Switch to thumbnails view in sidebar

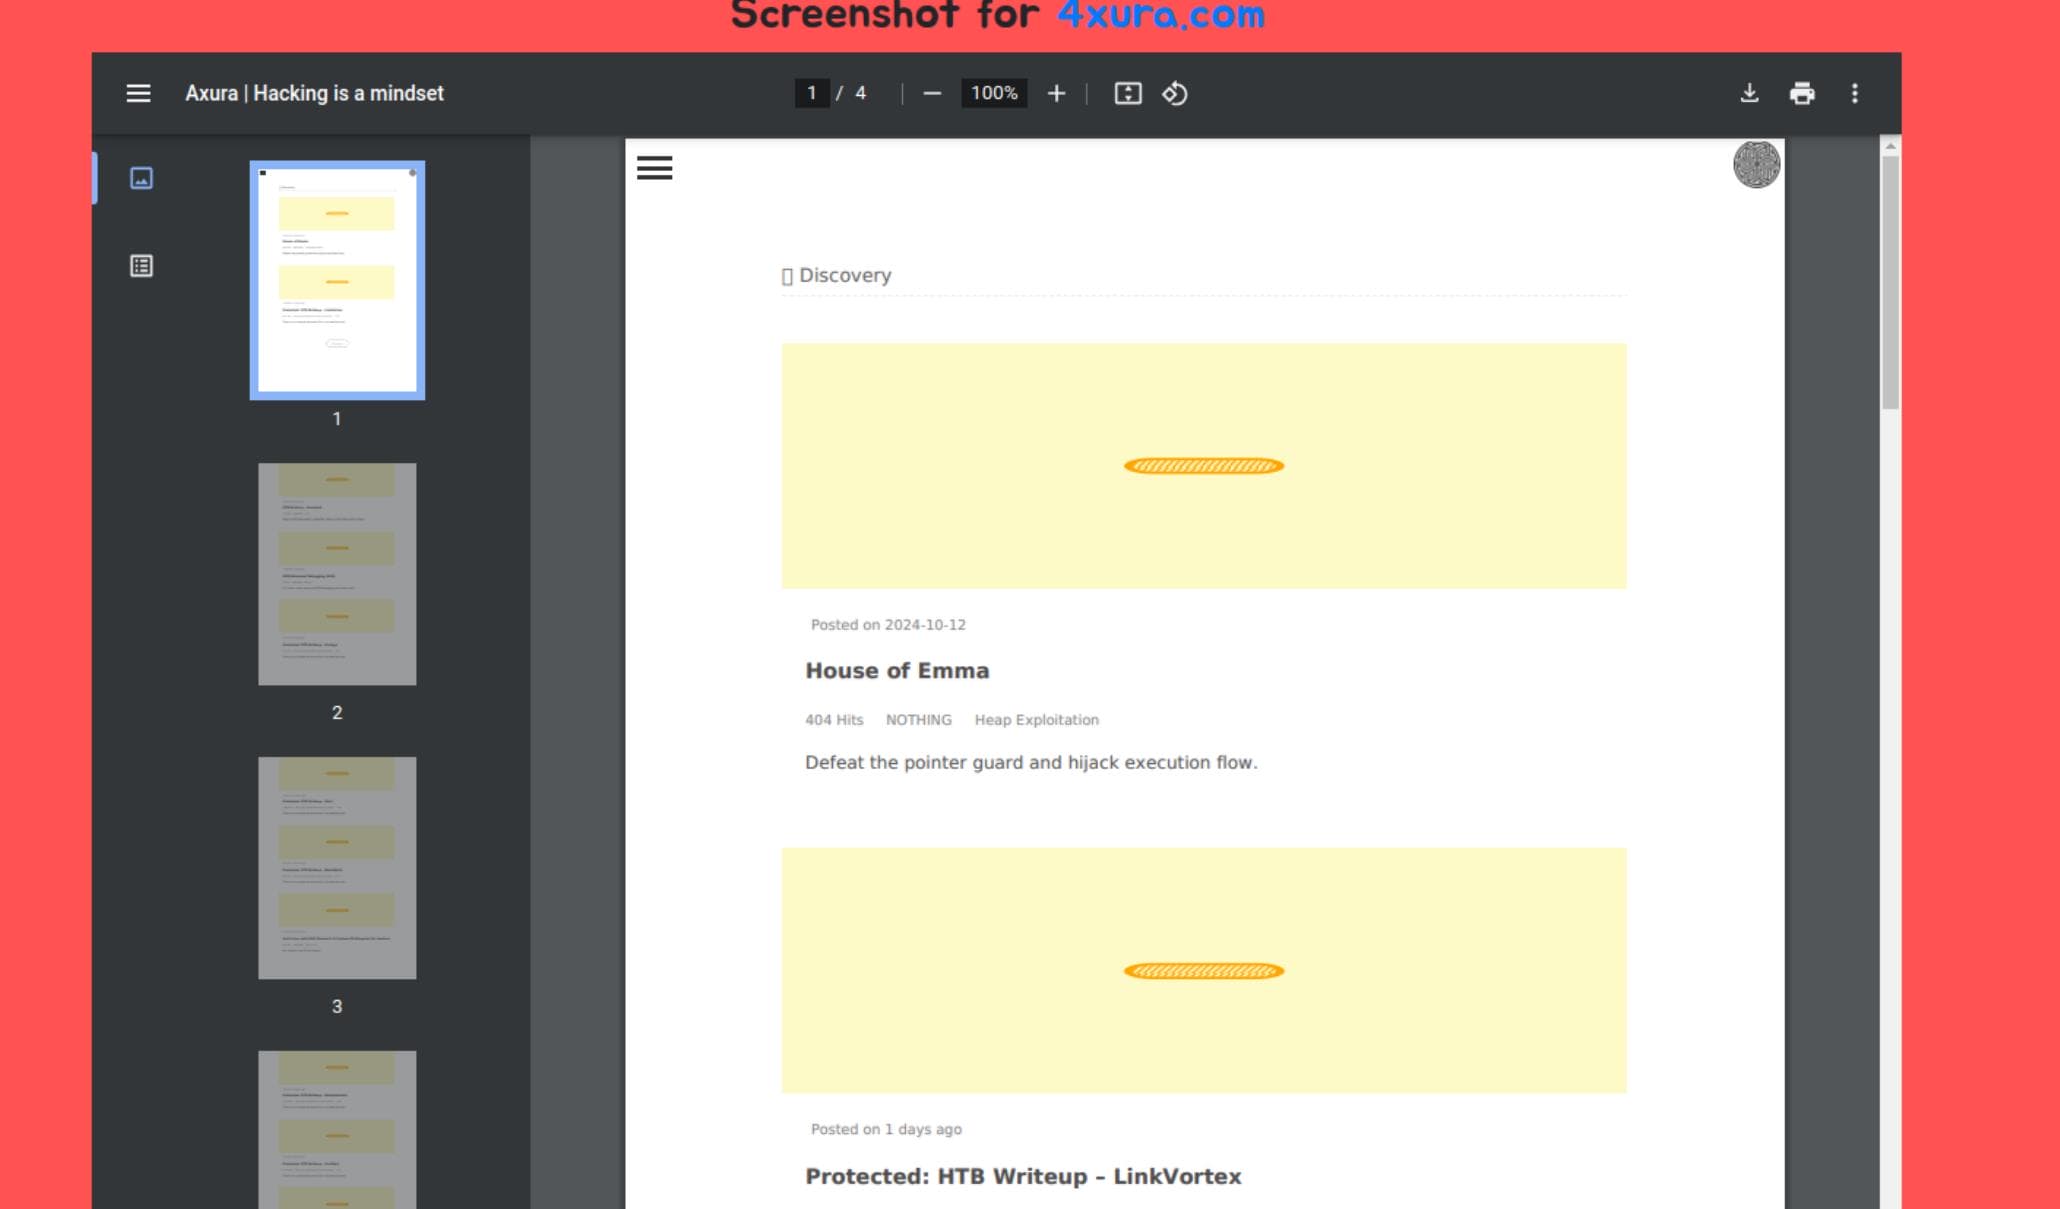coord(141,178)
